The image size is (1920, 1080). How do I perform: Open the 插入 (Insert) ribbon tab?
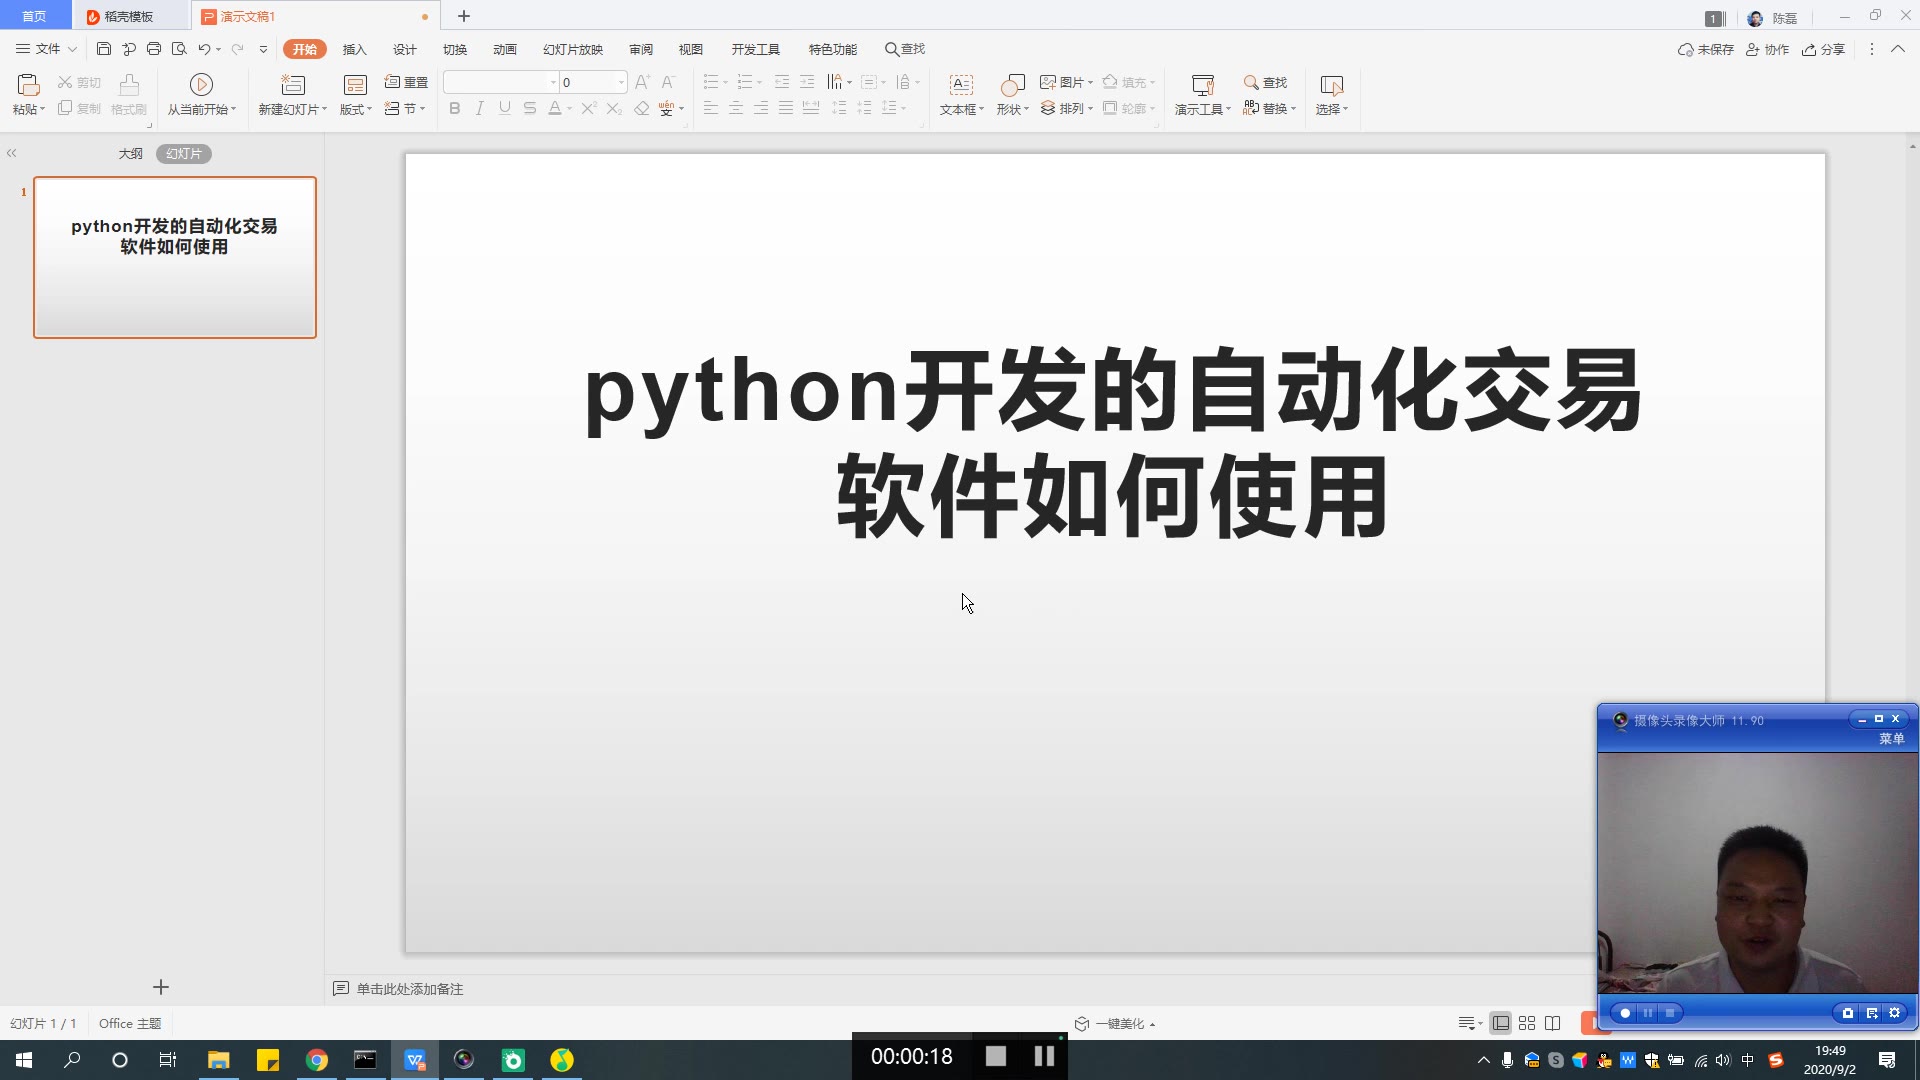click(354, 49)
